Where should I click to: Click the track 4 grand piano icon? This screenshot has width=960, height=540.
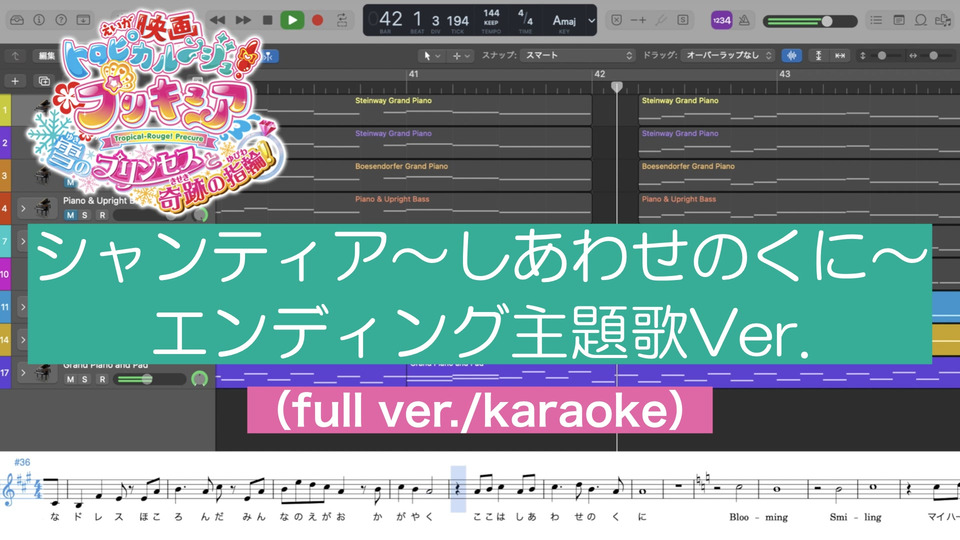pos(43,208)
